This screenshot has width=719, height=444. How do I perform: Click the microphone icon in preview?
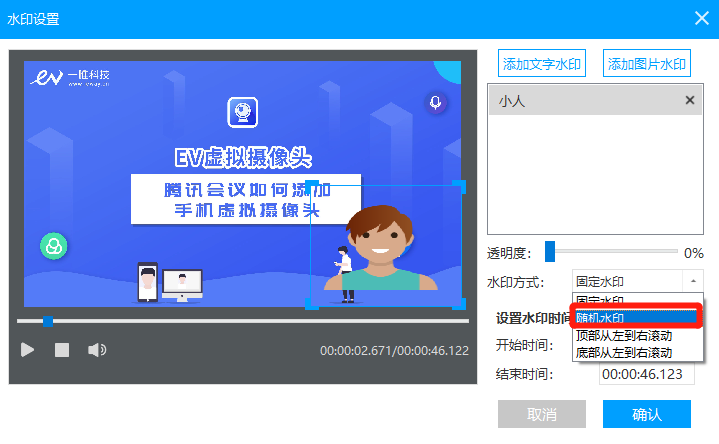[x=435, y=102]
